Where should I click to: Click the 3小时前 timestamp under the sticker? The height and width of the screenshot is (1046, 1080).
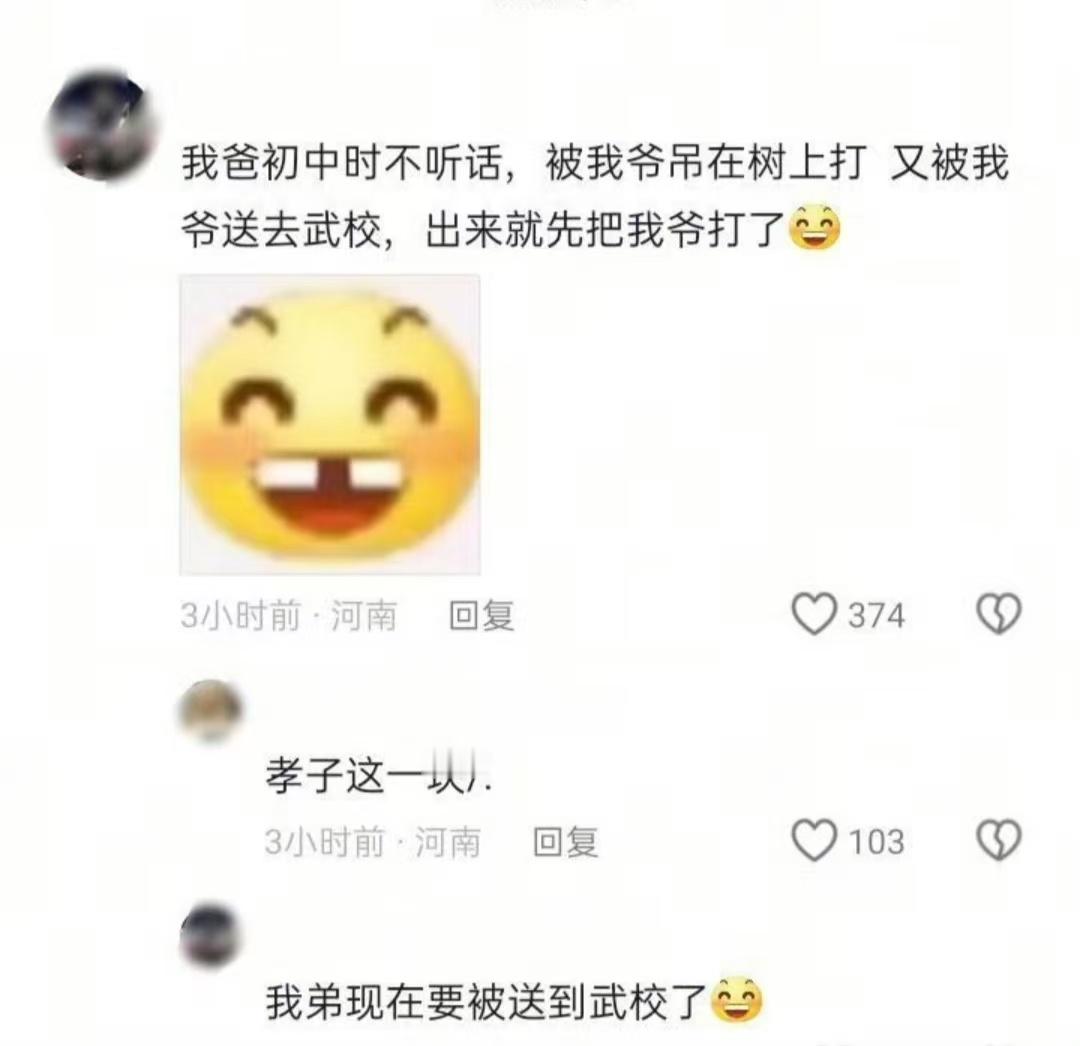tap(241, 615)
